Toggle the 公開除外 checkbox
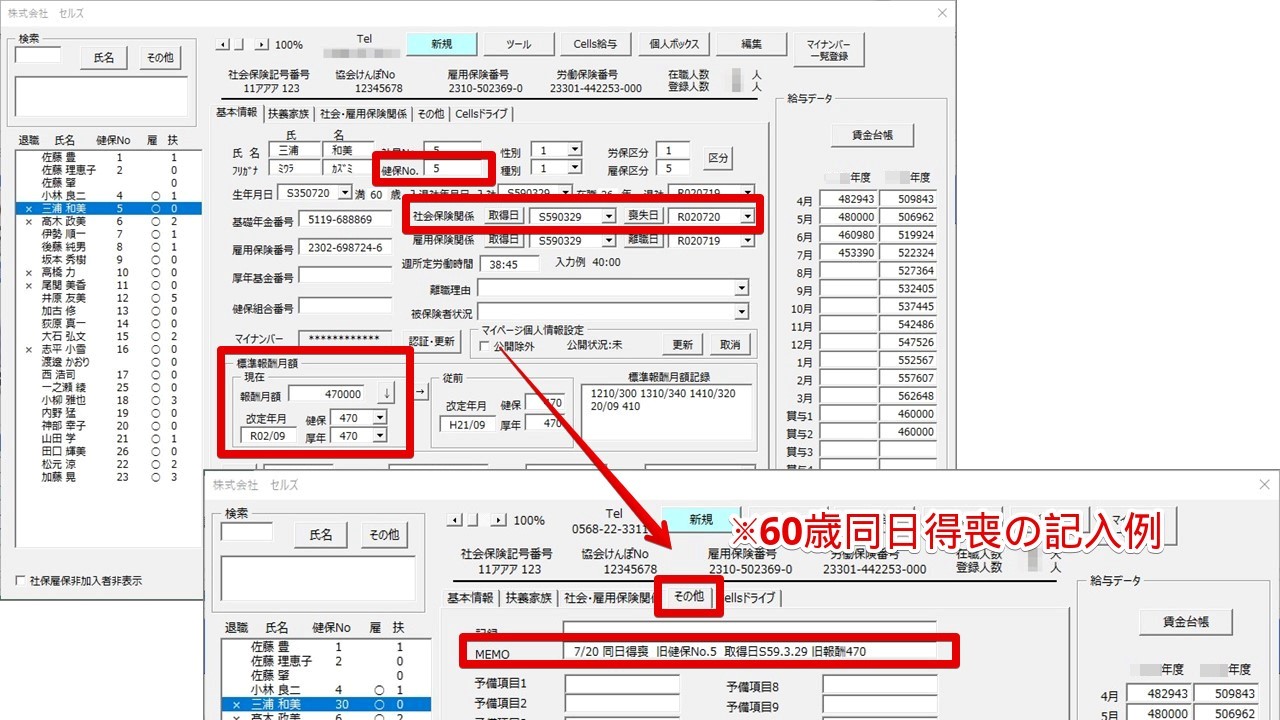Viewport: 1280px width, 720px height. coord(484,346)
